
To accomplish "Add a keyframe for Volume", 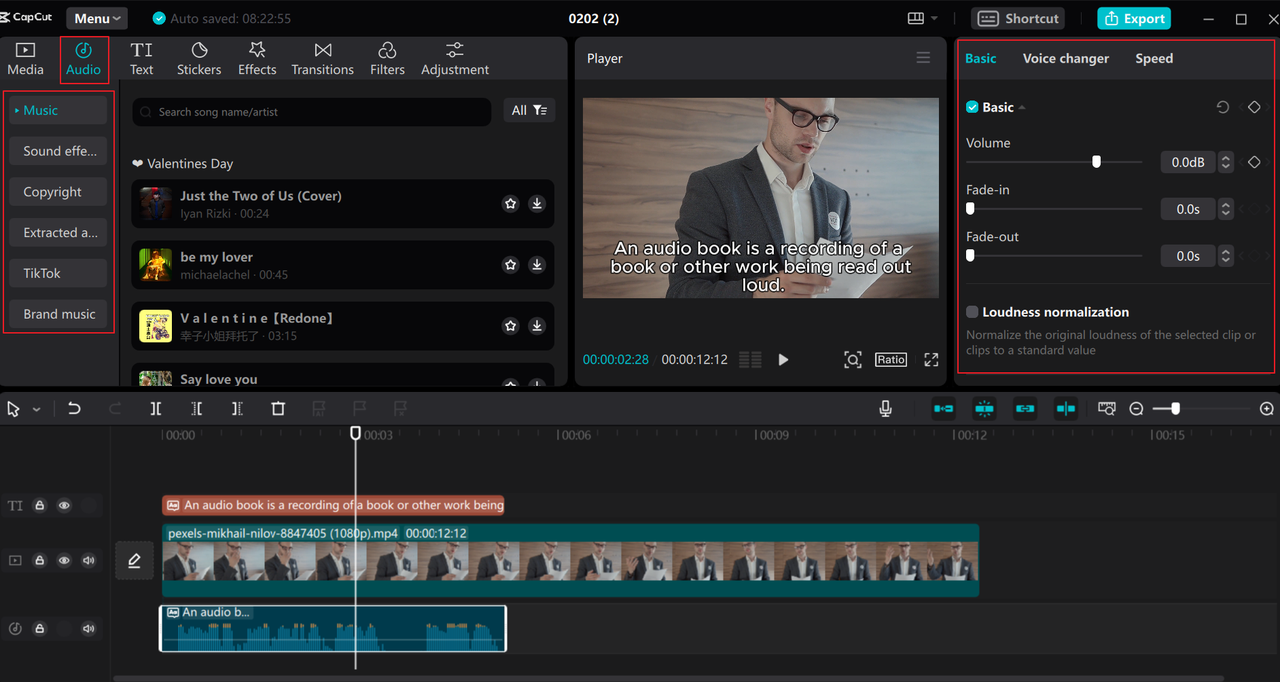I will (x=1254, y=162).
